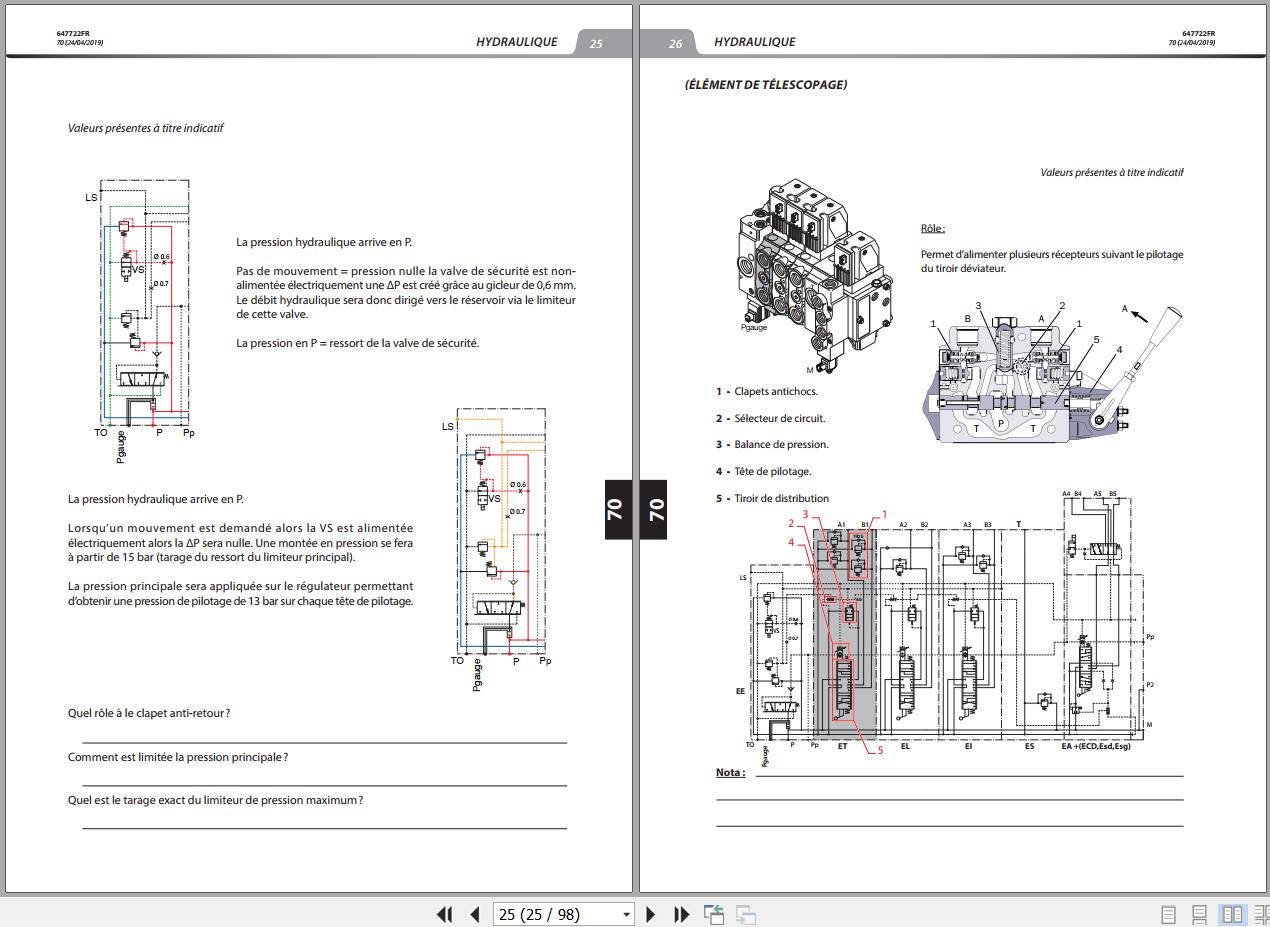
Task: Enable continuous scrolling page layout
Action: (x=1200, y=914)
